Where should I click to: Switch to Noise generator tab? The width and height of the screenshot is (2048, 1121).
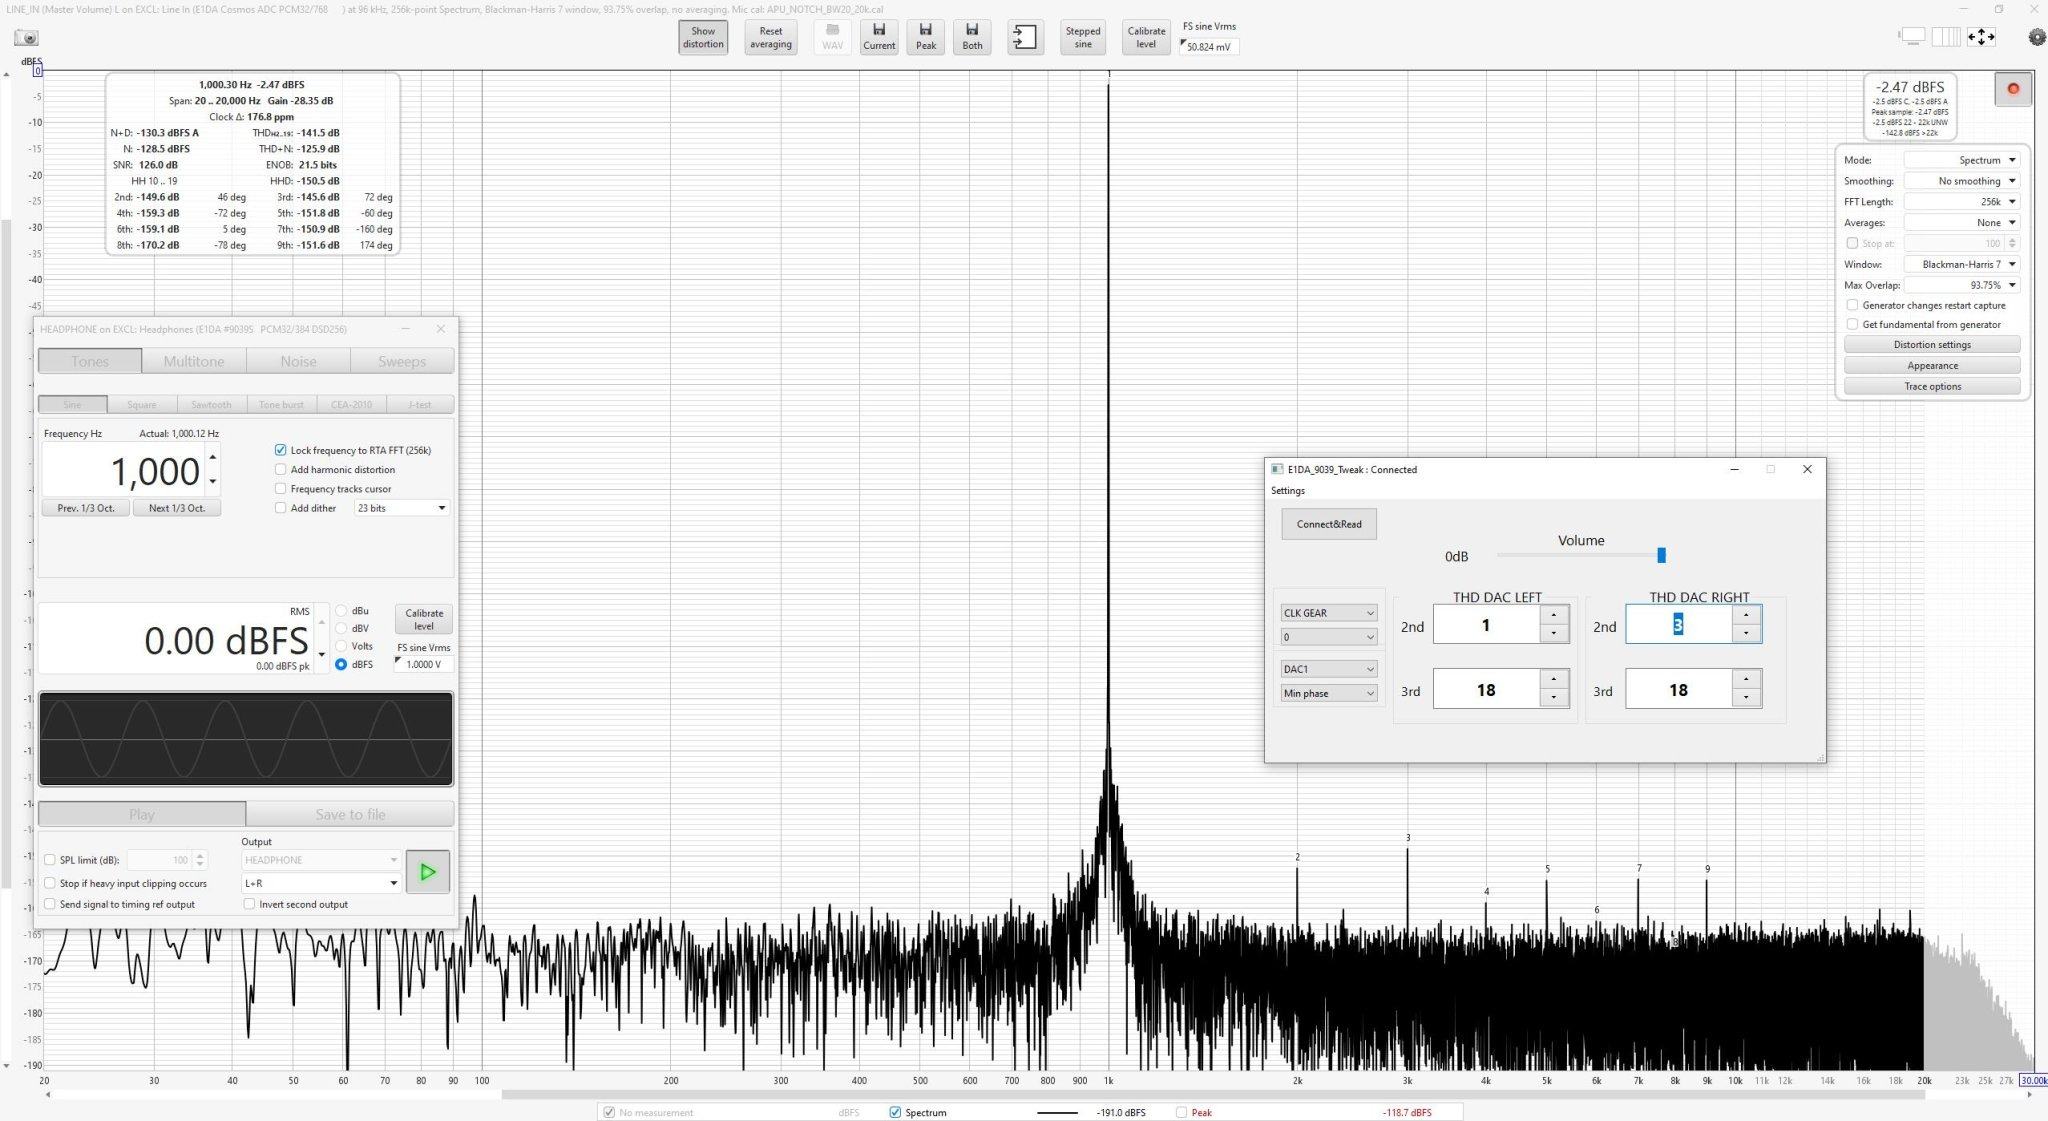298,361
